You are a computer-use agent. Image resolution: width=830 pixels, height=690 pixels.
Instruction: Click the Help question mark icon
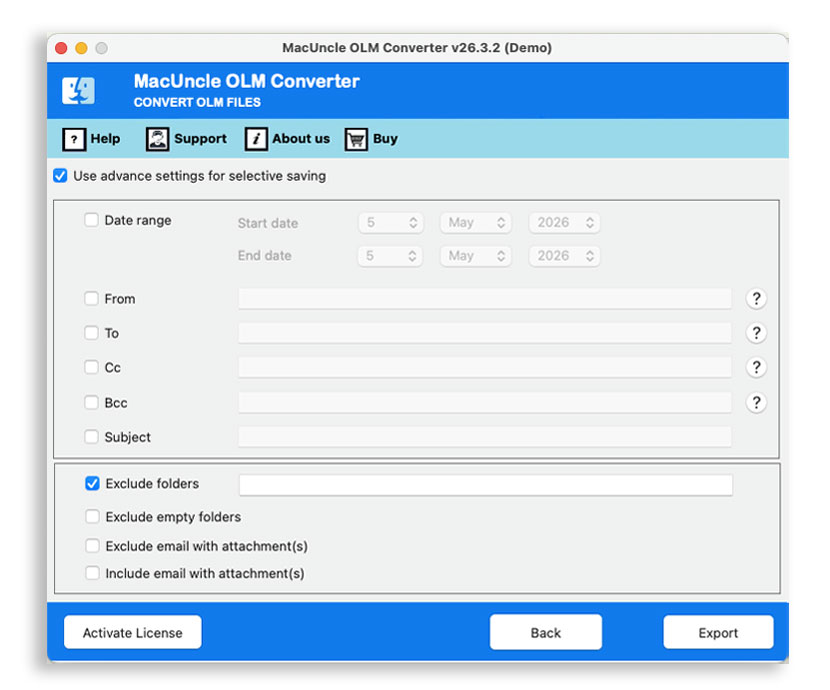[74, 140]
